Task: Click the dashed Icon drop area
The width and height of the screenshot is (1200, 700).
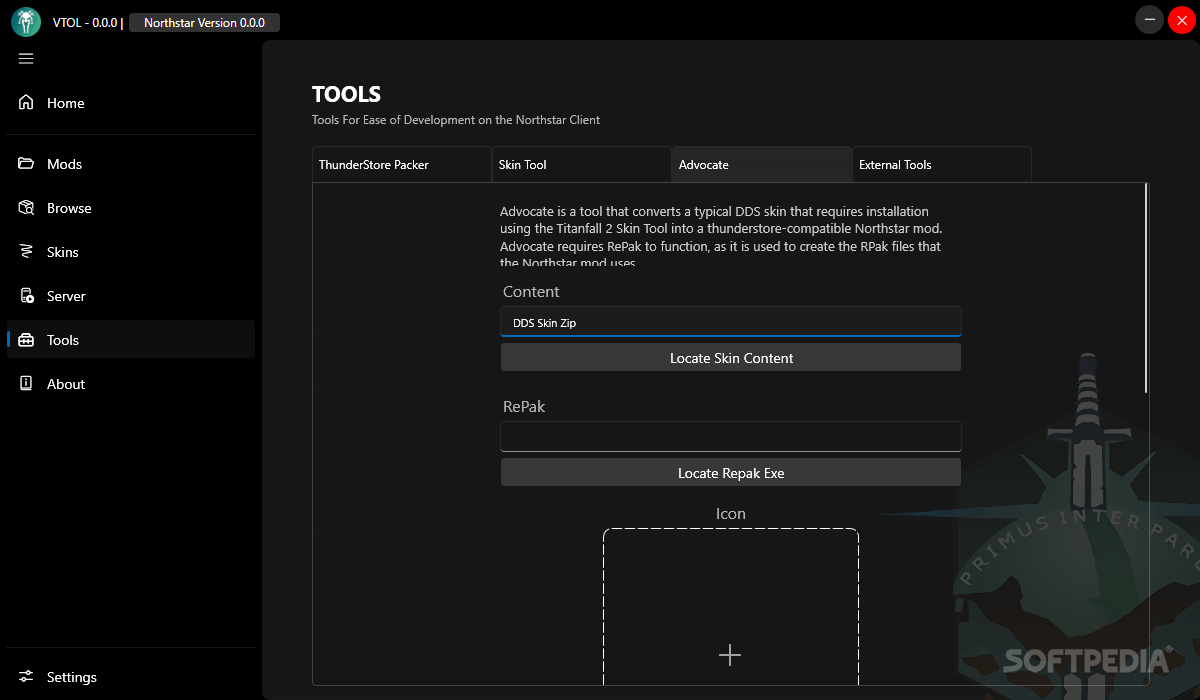Action: pyautogui.click(x=731, y=607)
